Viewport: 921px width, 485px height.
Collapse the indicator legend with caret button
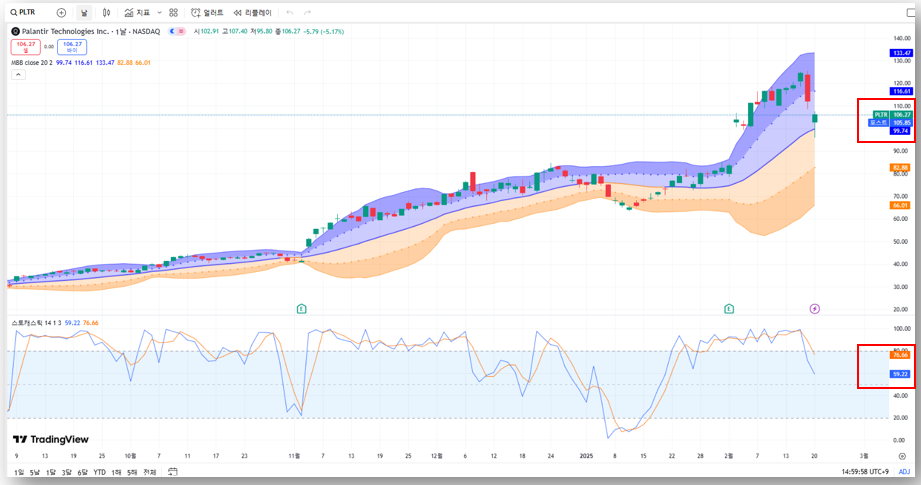[18, 75]
